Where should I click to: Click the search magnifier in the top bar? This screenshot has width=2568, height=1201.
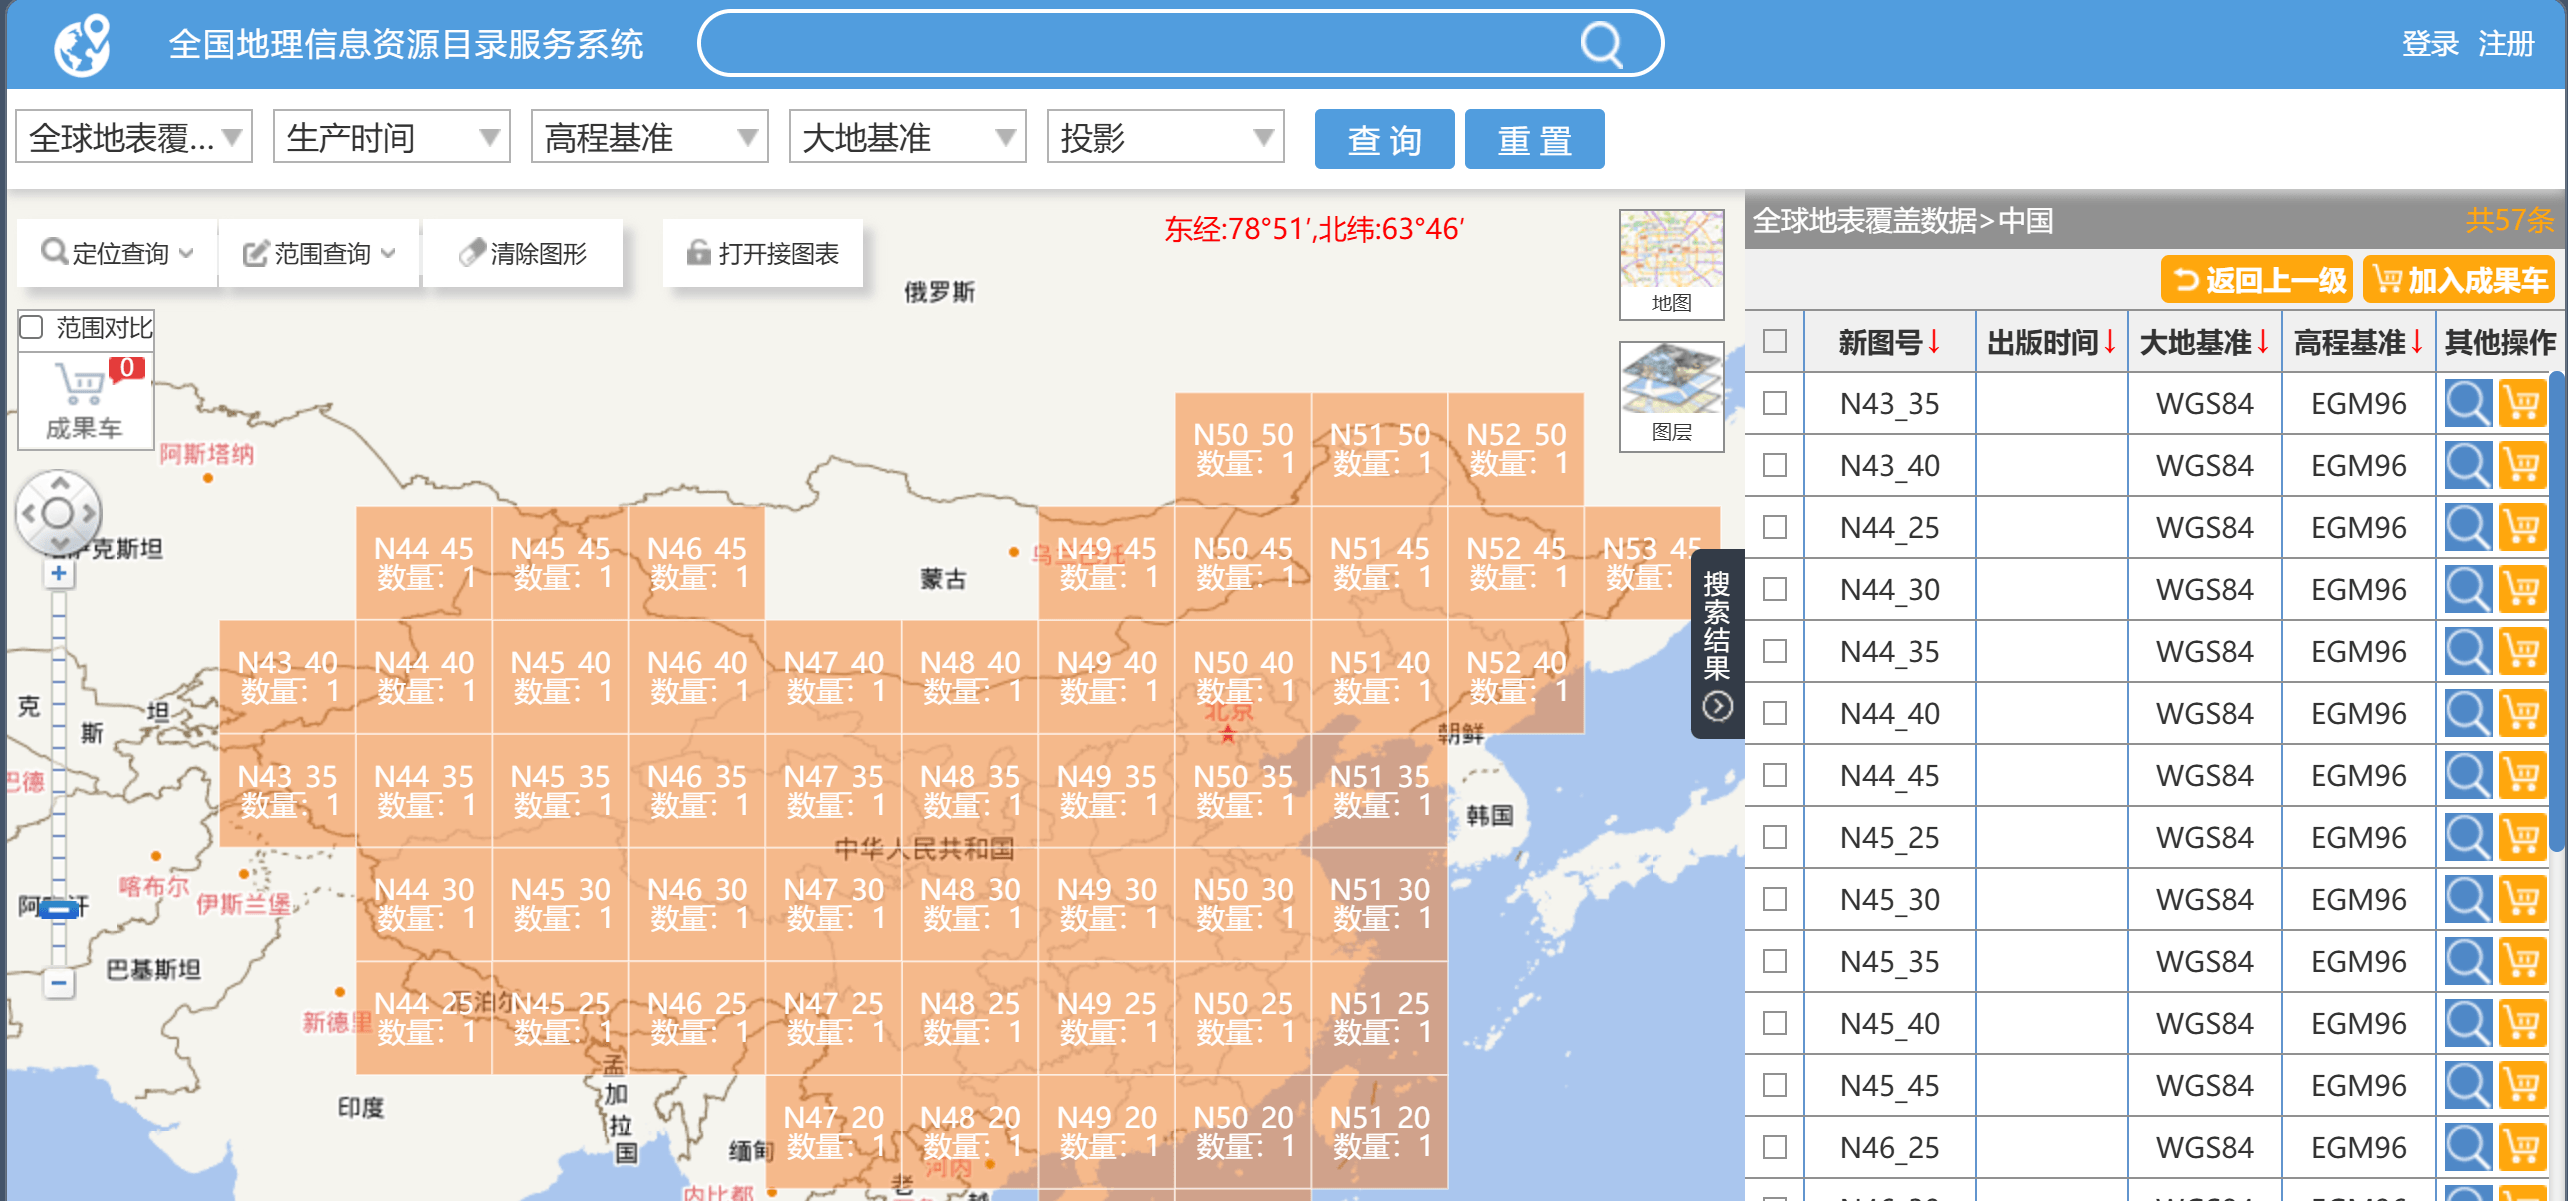(1601, 44)
